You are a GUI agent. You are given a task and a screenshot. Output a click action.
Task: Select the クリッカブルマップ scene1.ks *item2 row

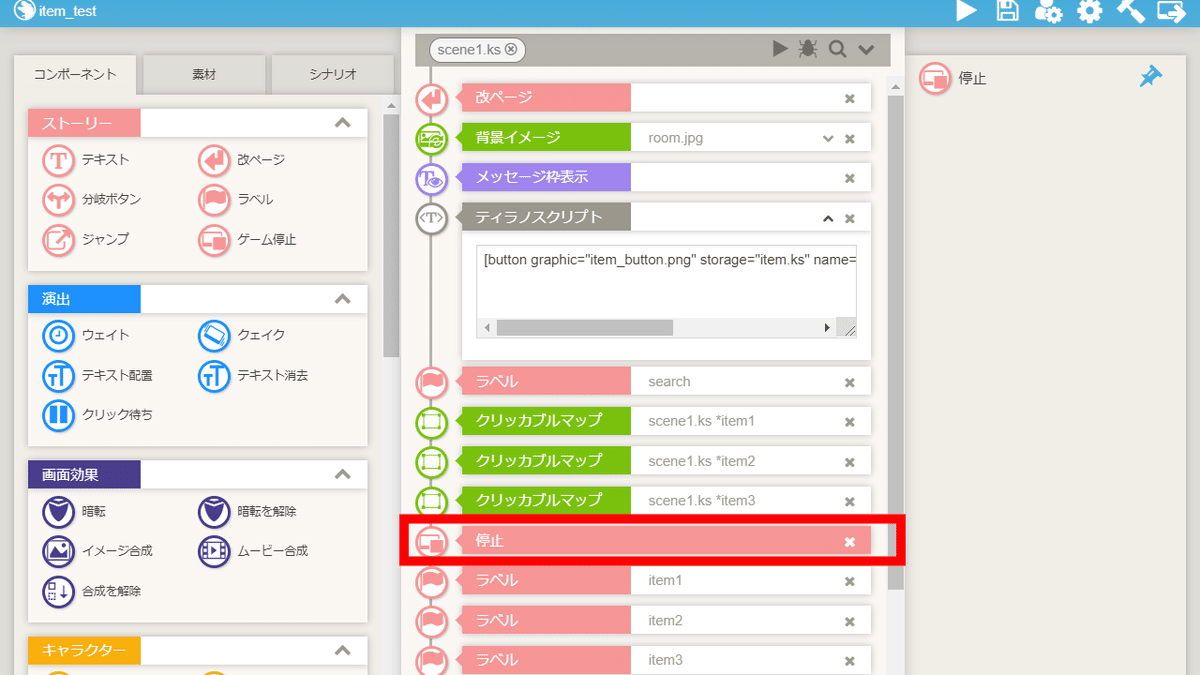coord(666,461)
